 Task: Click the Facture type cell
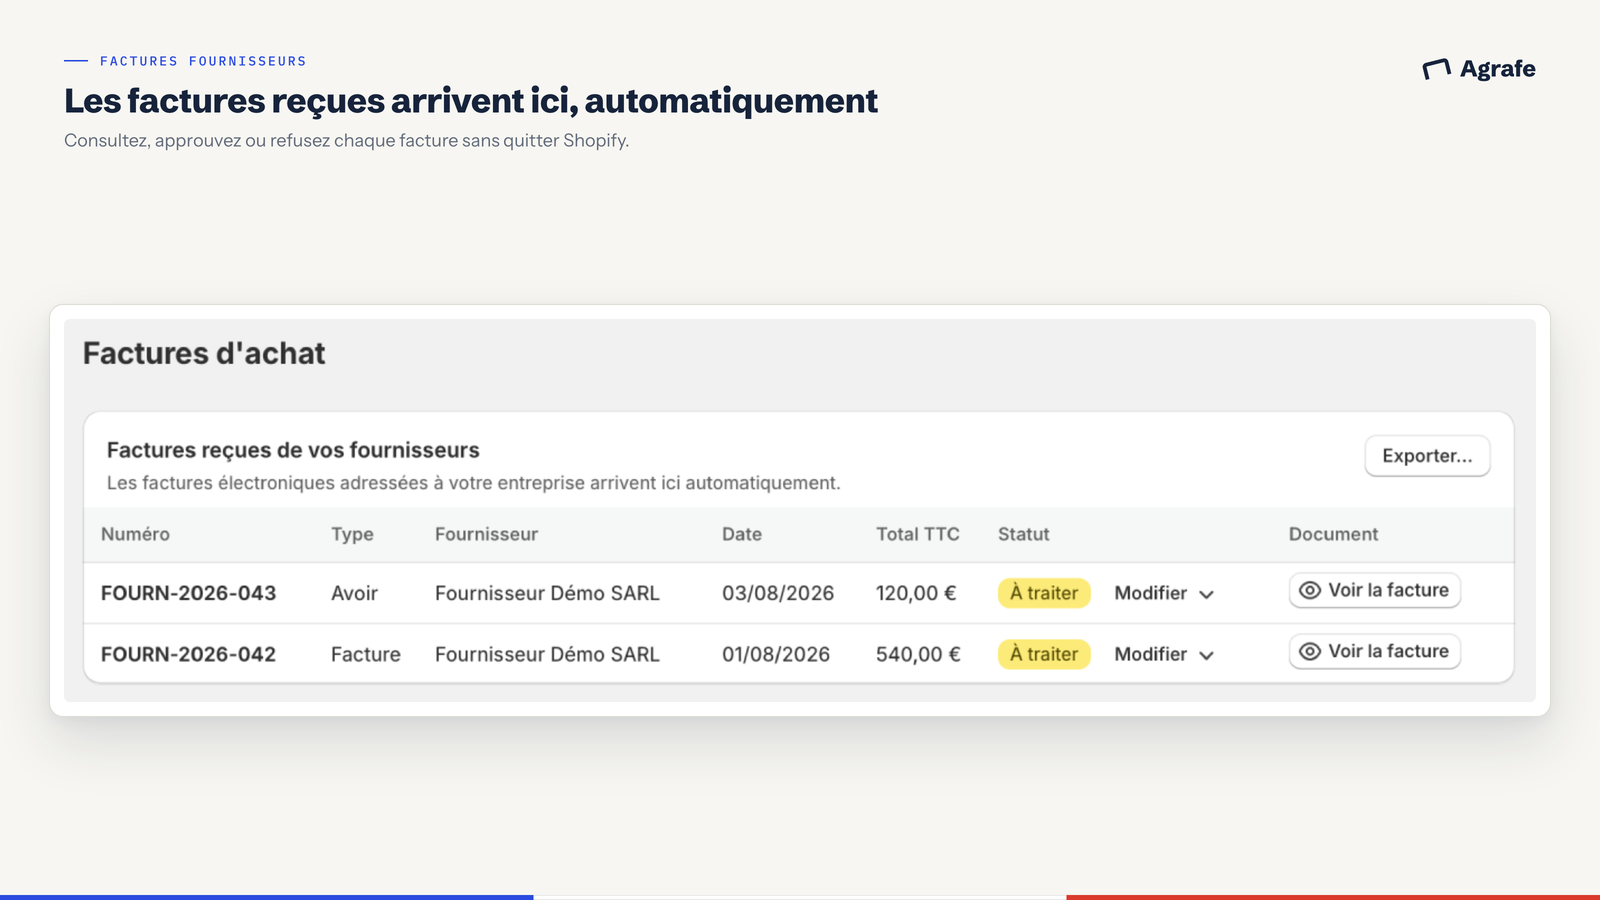pos(366,654)
